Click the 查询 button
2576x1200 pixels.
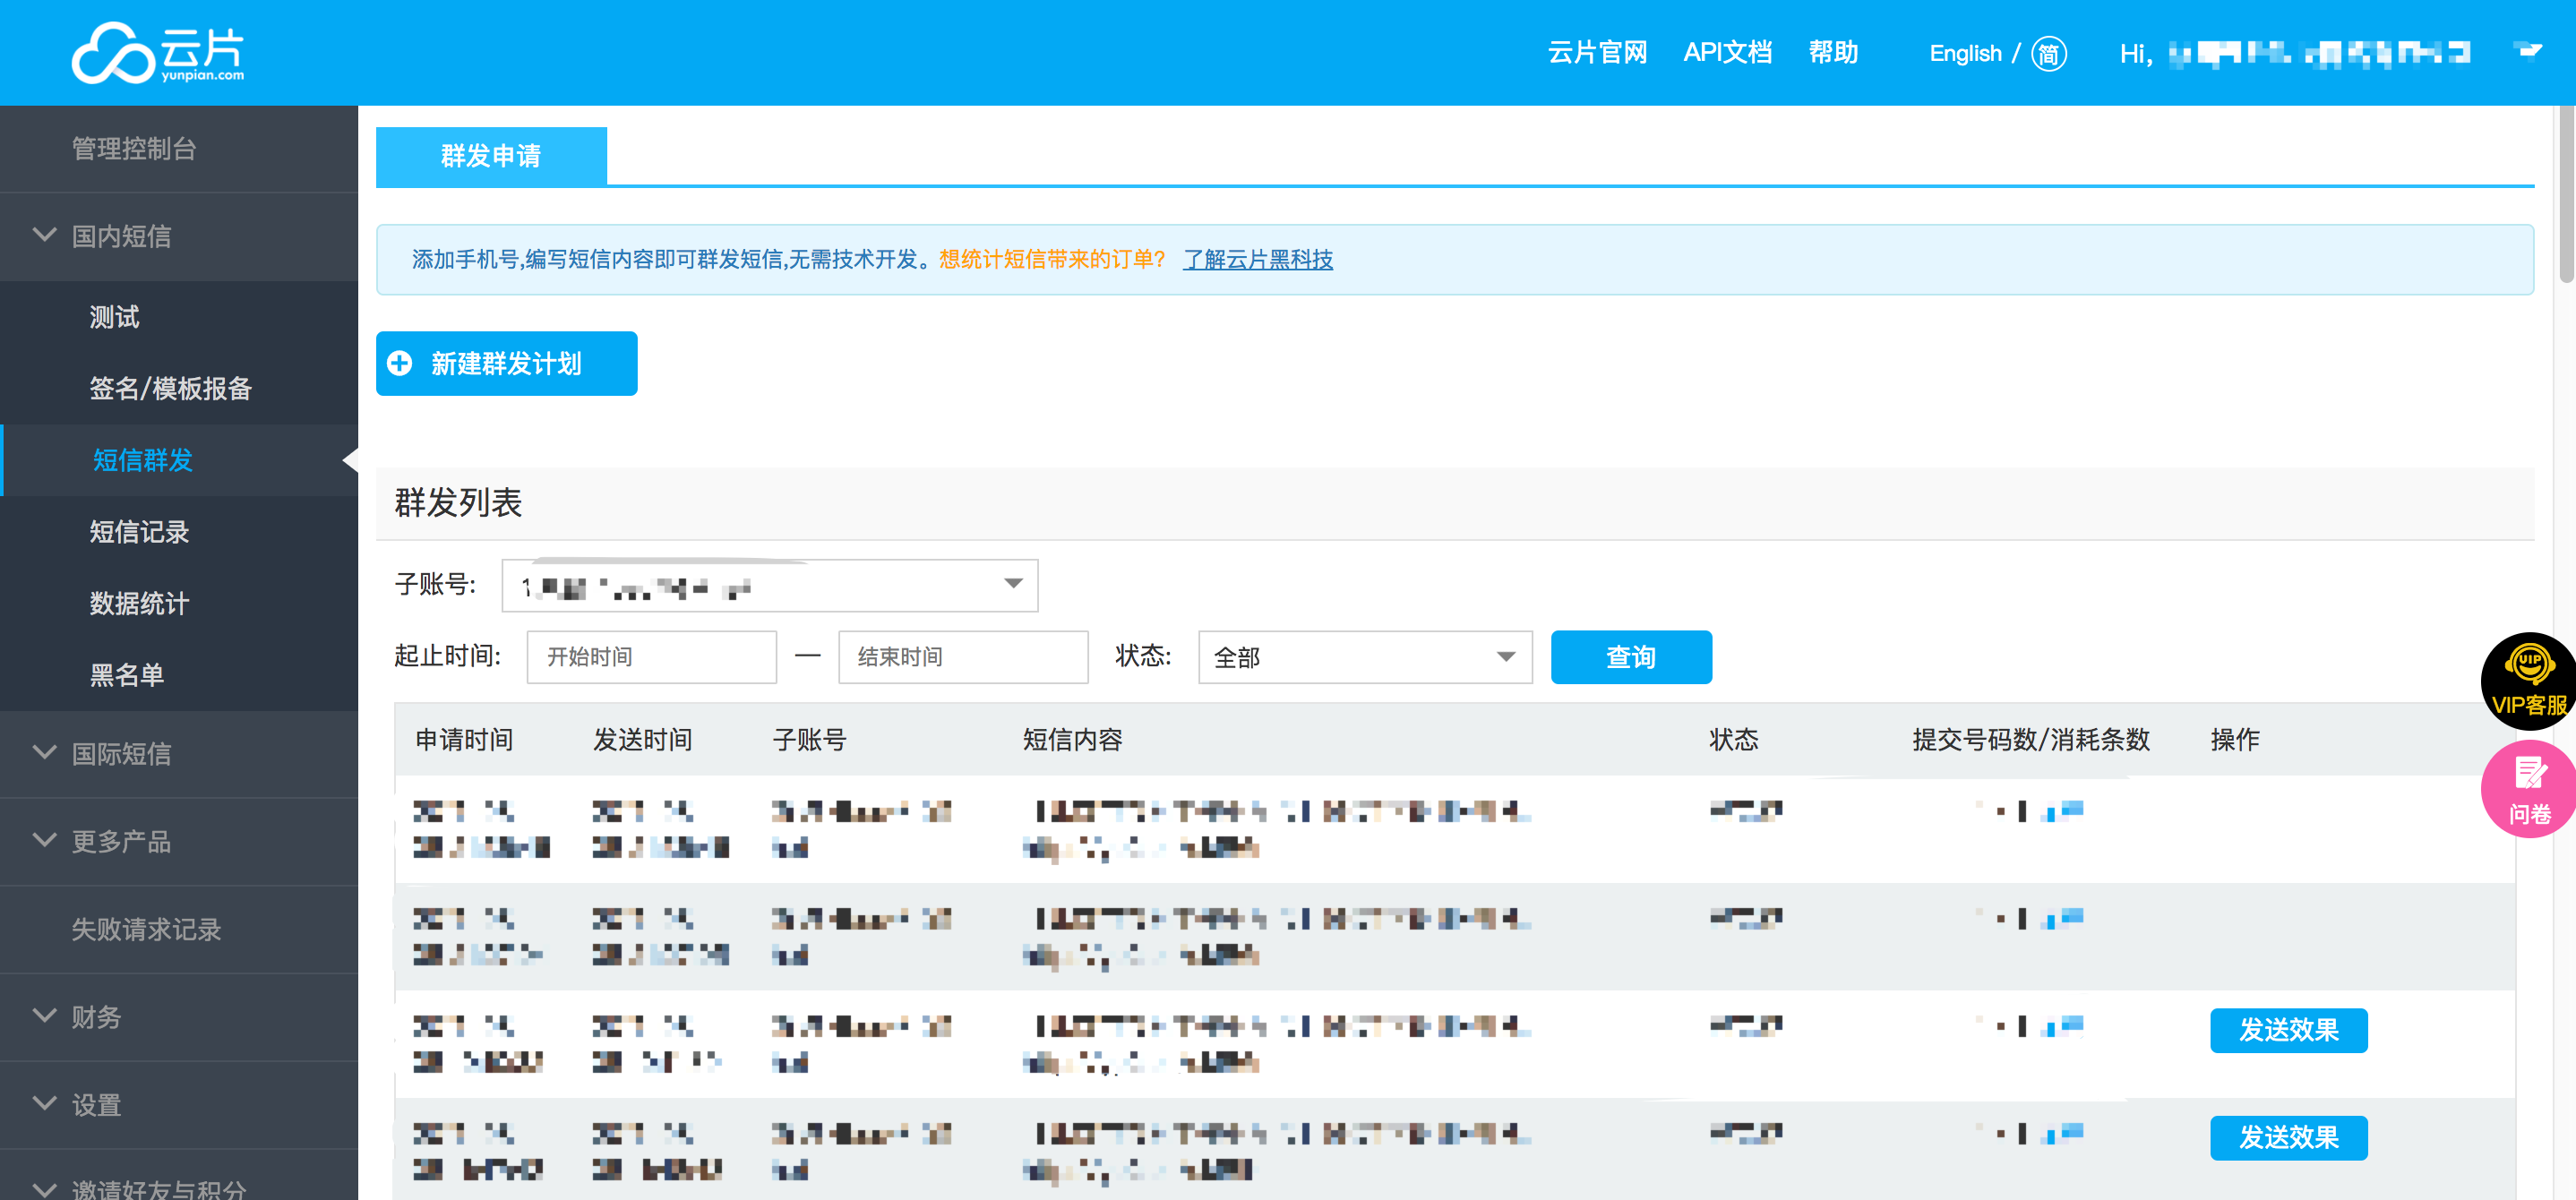(1631, 657)
